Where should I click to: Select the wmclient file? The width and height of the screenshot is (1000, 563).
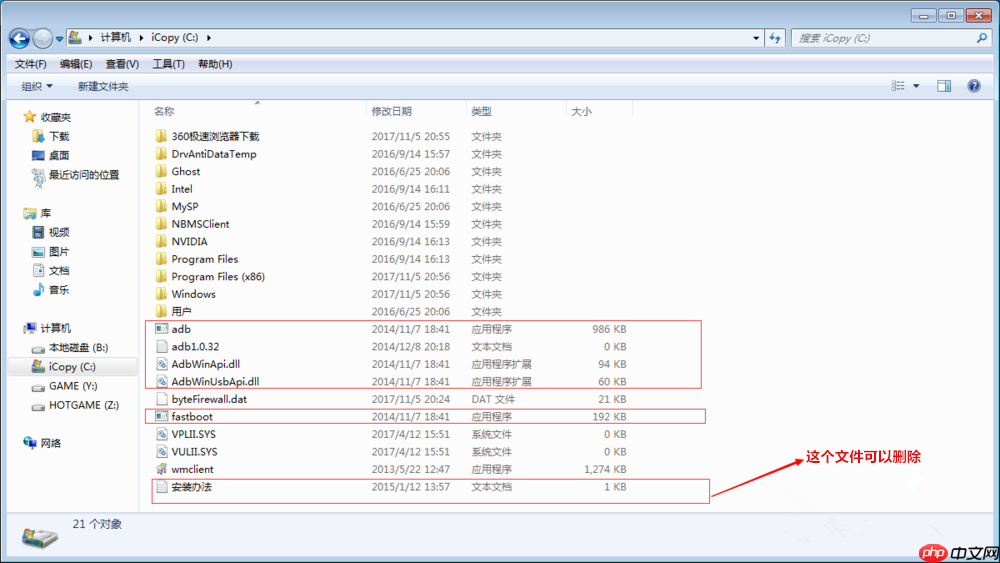192,469
